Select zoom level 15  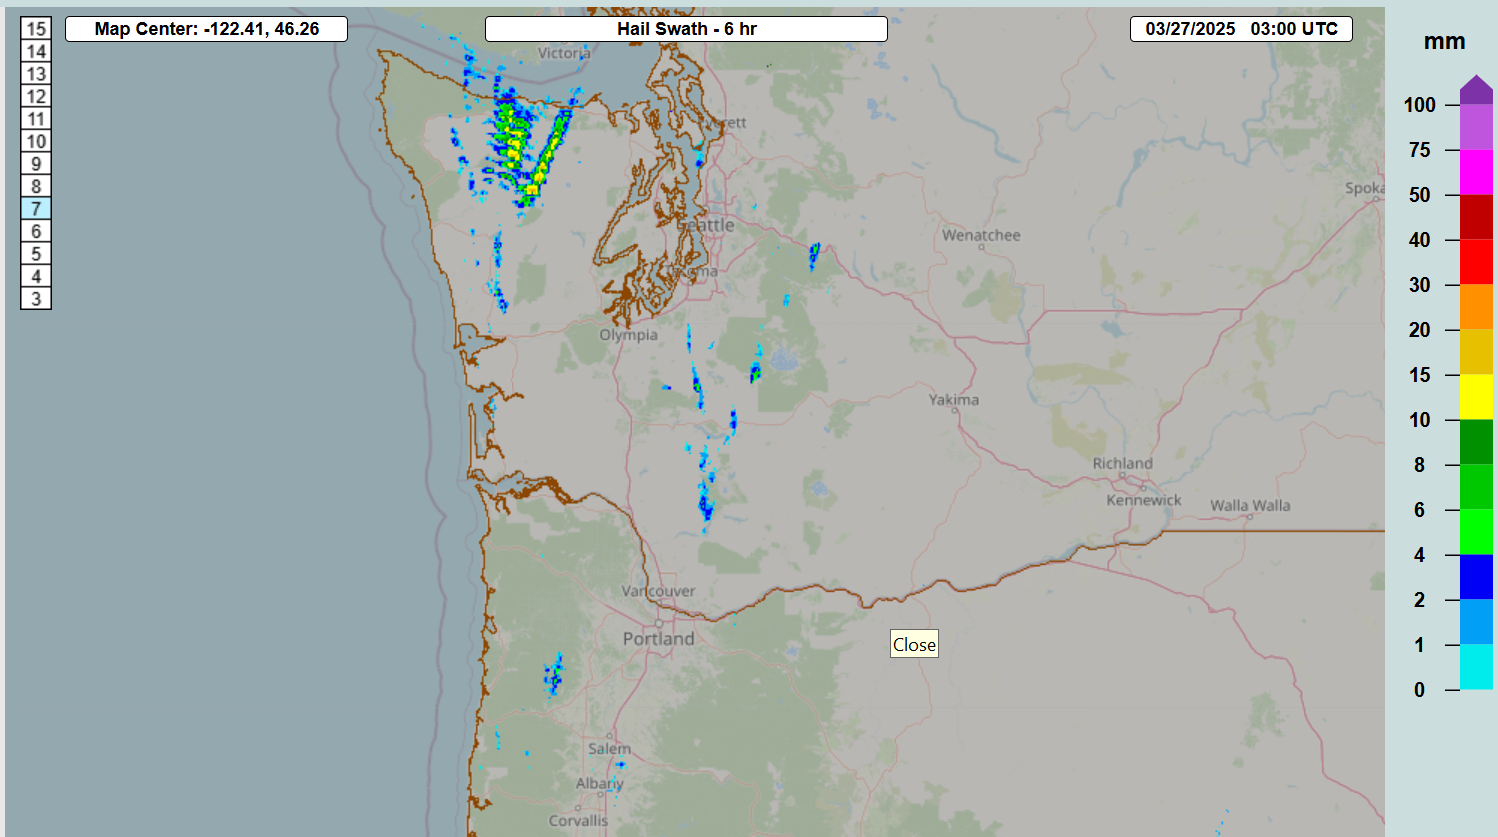click(36, 29)
